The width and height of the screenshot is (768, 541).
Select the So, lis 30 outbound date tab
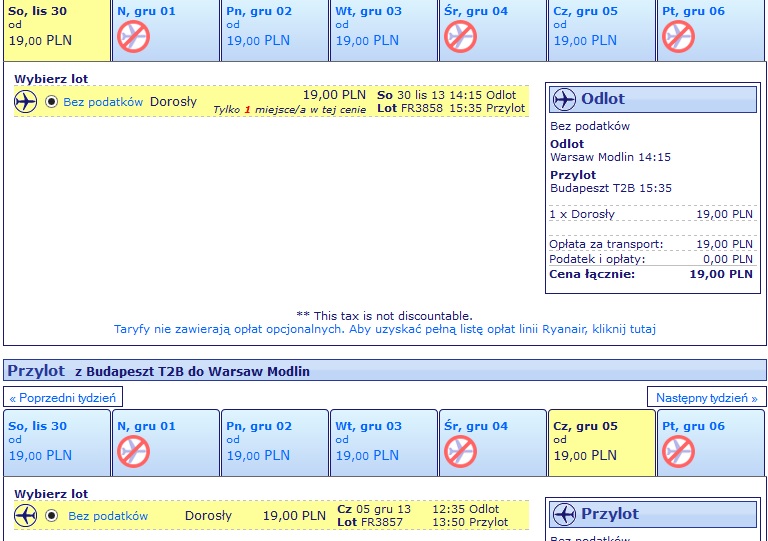(57, 30)
